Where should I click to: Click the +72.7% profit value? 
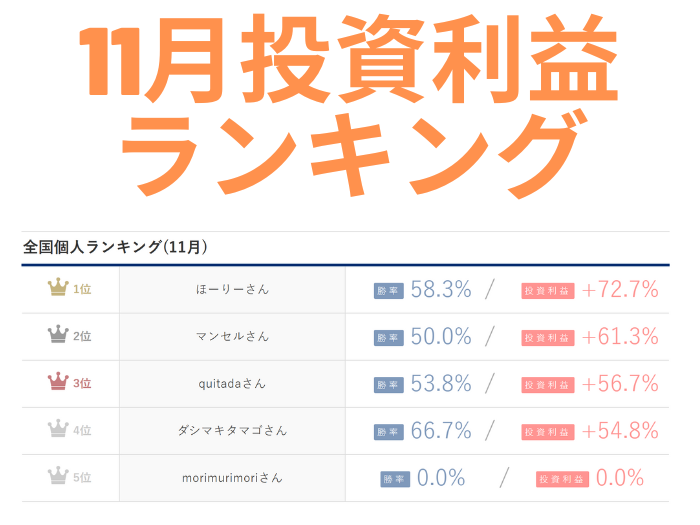point(620,290)
